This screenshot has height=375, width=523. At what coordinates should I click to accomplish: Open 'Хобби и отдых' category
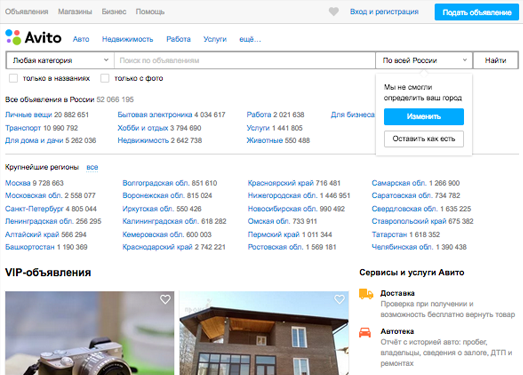(143, 128)
